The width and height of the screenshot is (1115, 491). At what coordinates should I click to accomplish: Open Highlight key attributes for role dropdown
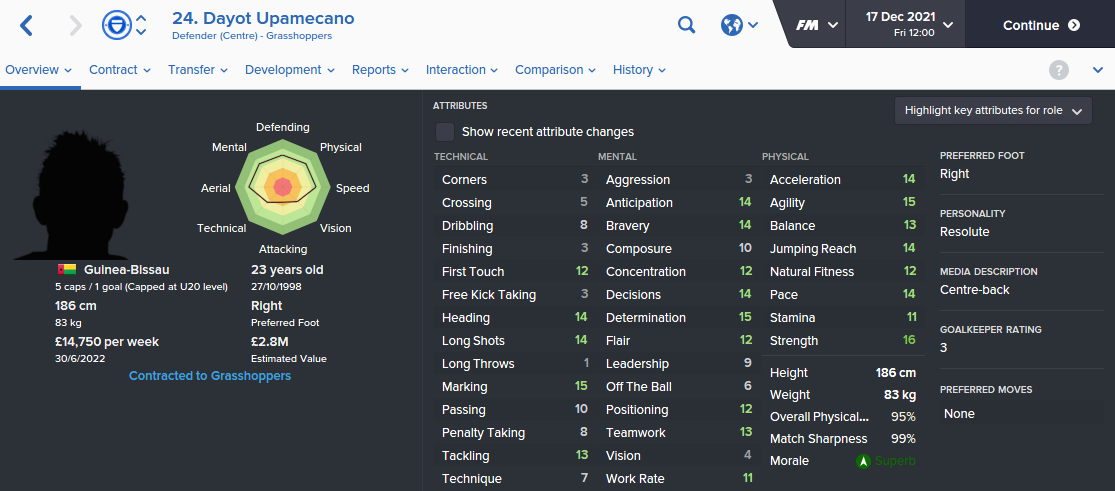click(993, 111)
